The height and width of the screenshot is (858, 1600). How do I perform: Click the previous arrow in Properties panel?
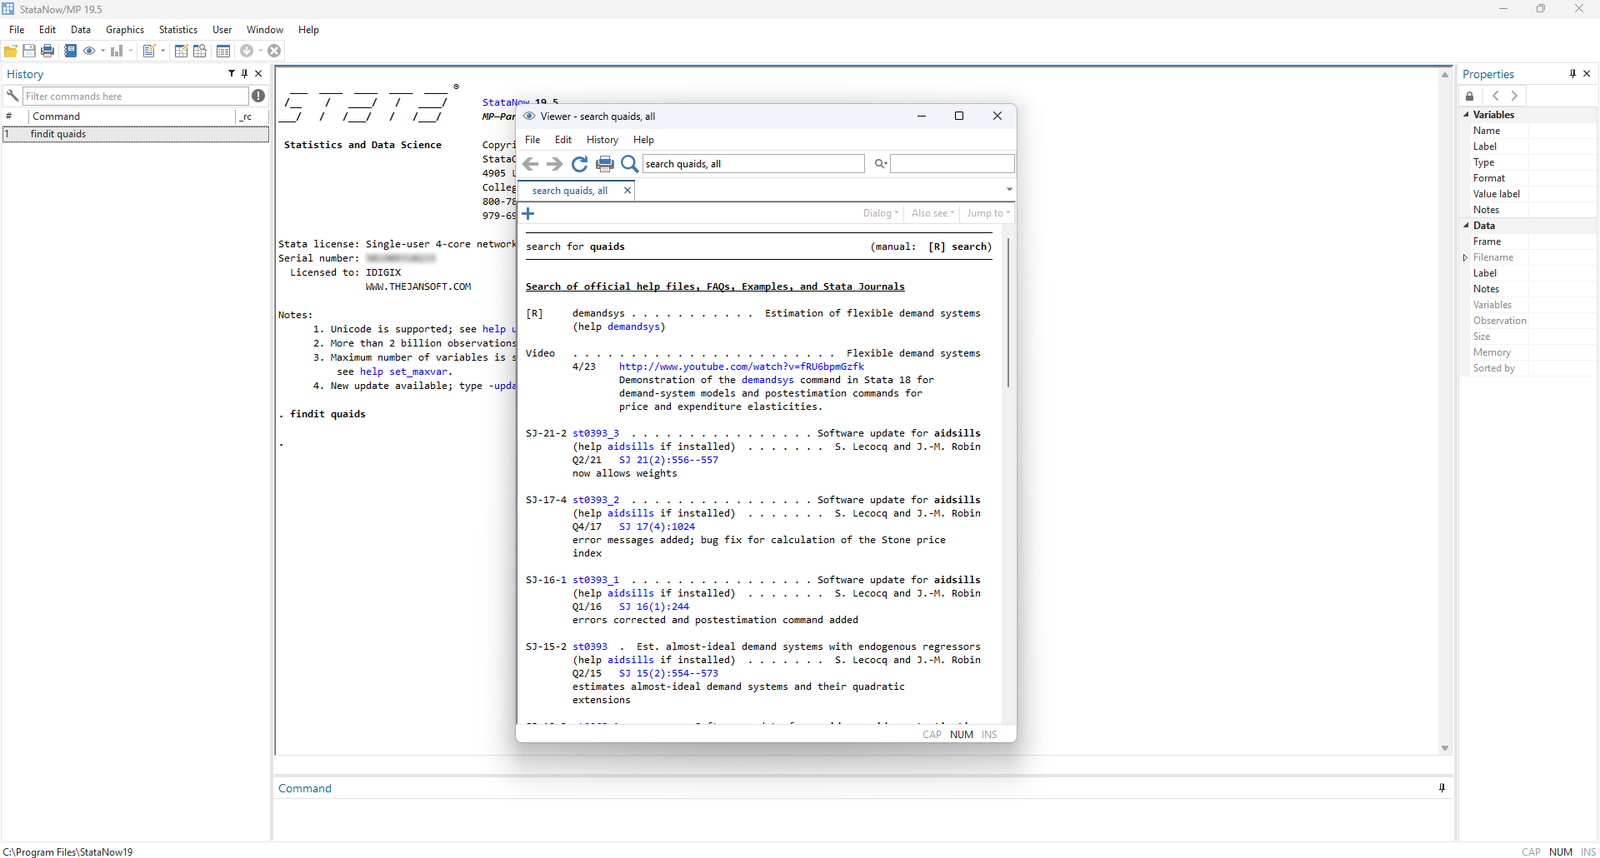pyautogui.click(x=1495, y=96)
